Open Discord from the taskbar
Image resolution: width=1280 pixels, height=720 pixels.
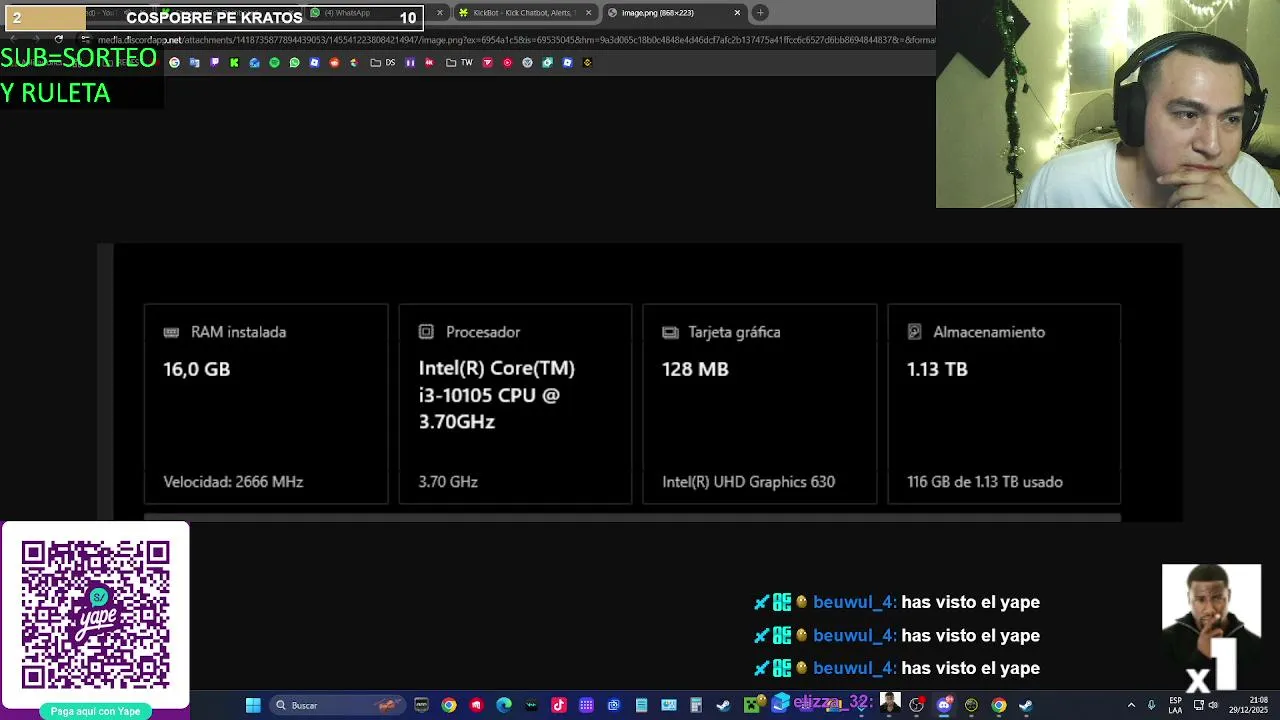tap(944, 705)
